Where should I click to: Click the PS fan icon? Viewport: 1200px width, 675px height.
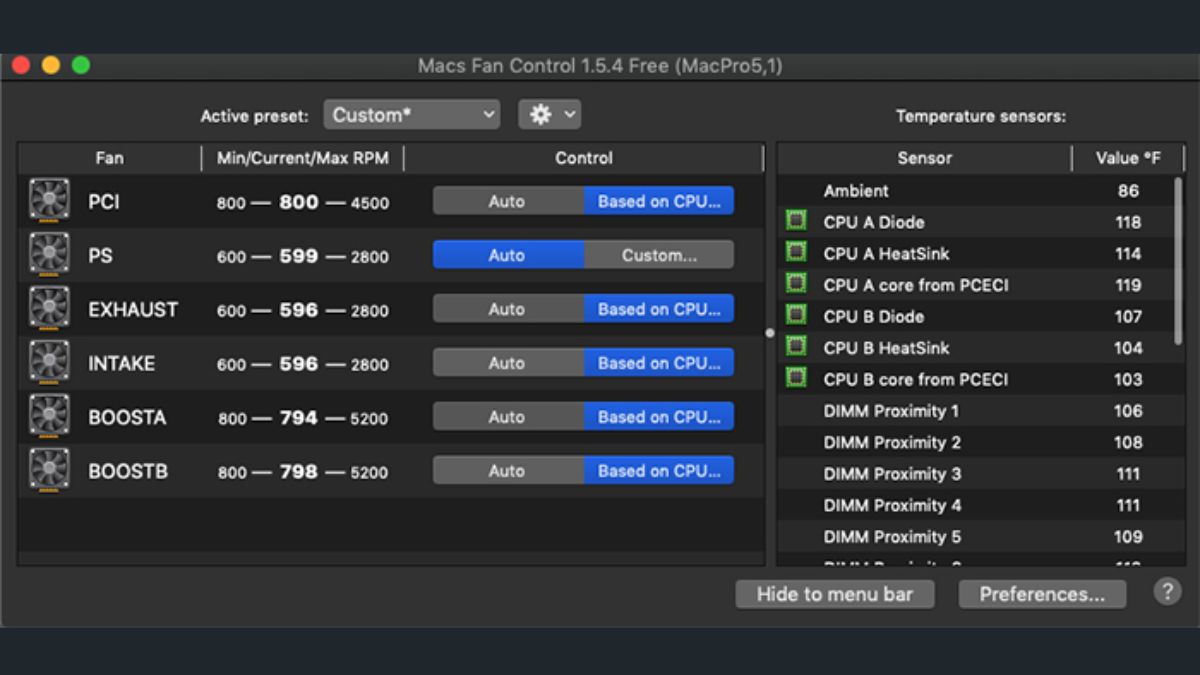49,254
